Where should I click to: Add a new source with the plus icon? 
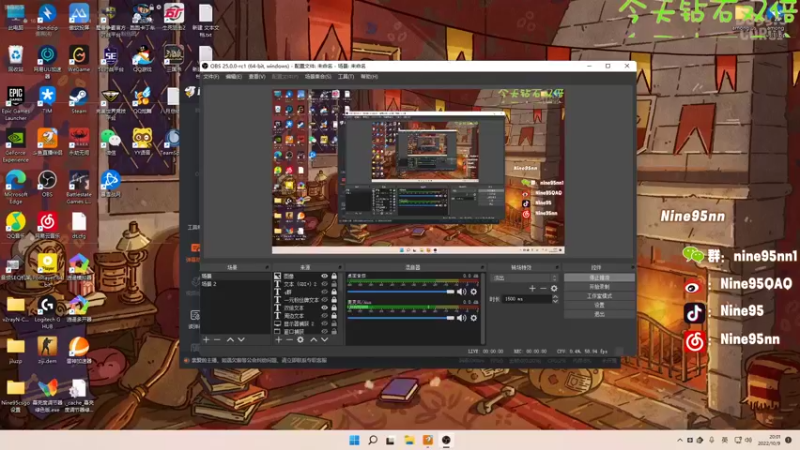click(x=279, y=339)
